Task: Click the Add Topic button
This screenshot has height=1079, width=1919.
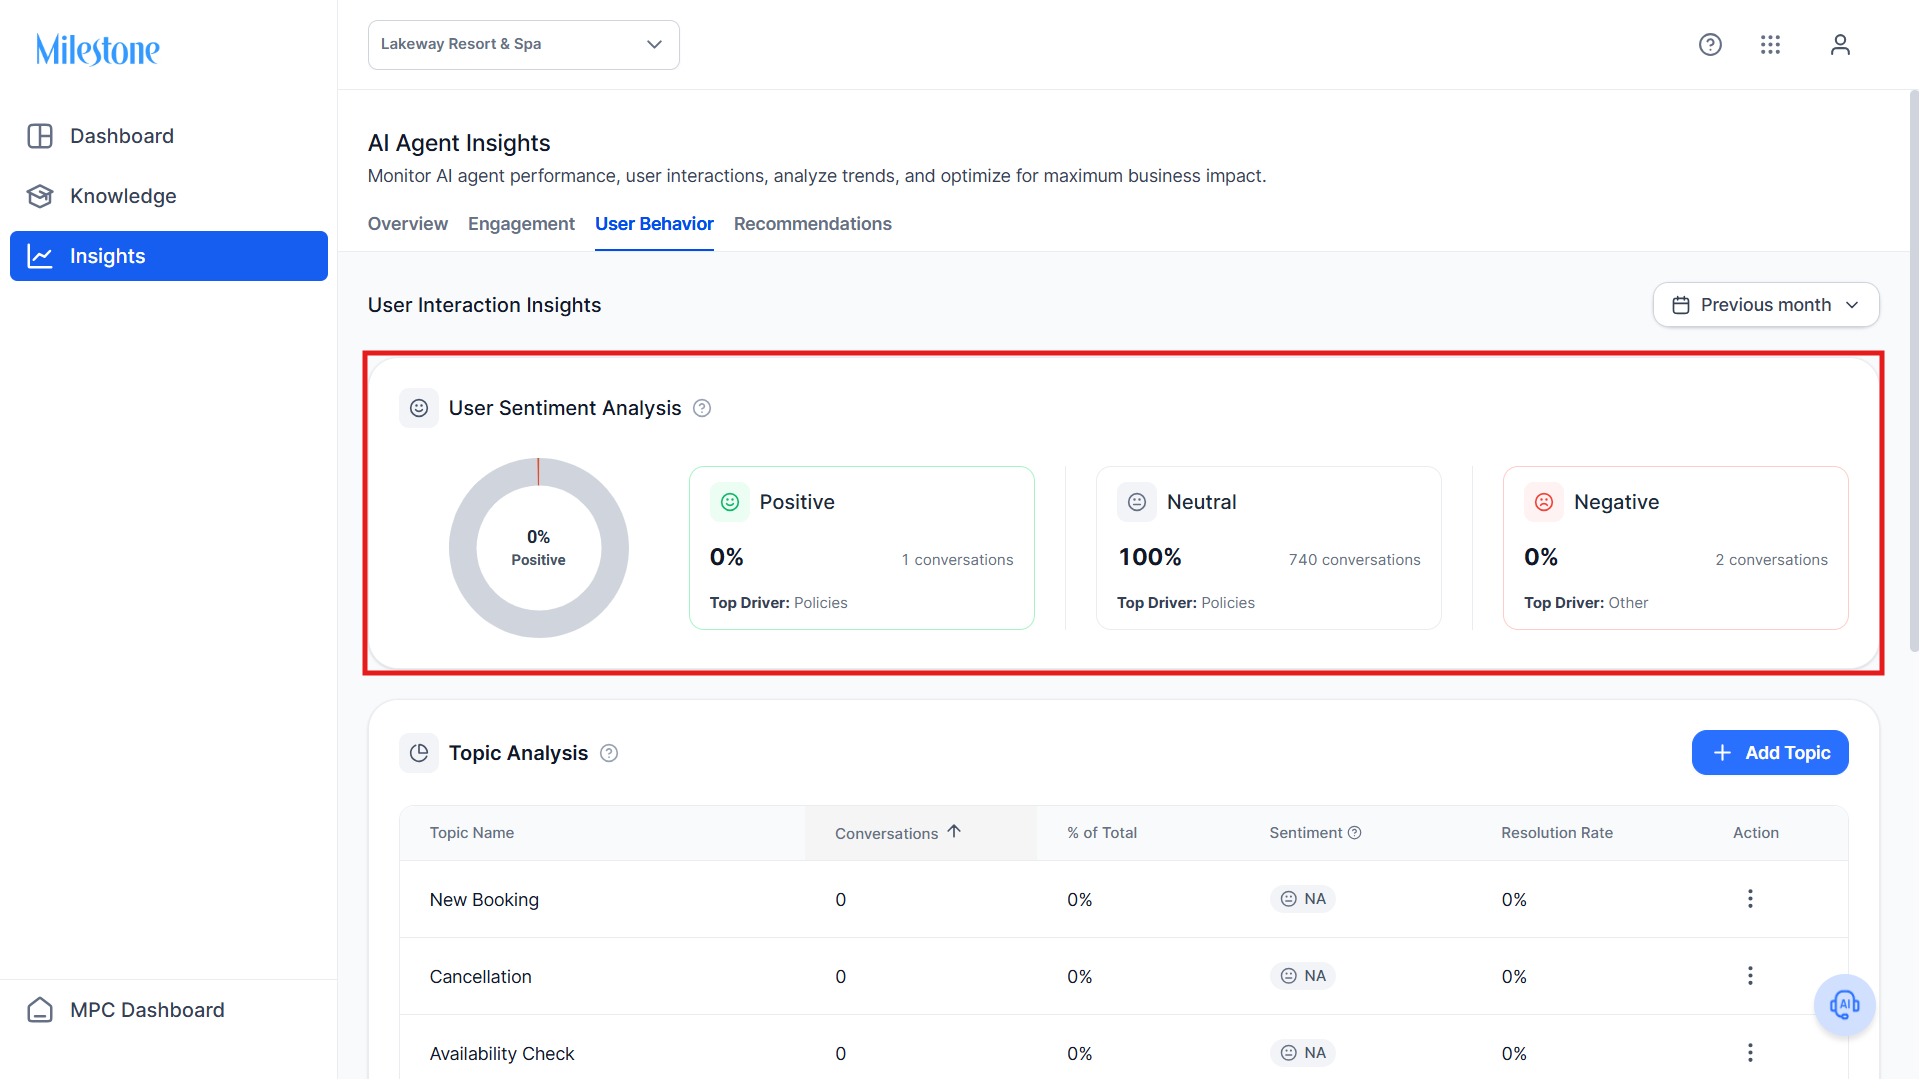Action: coord(1770,753)
